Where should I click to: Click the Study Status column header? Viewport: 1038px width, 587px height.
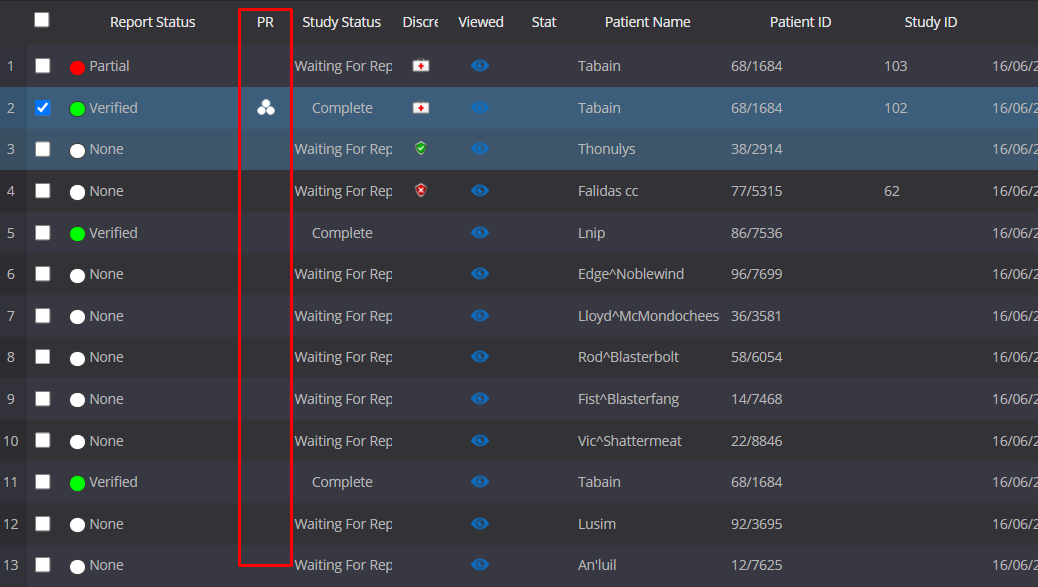pos(341,22)
